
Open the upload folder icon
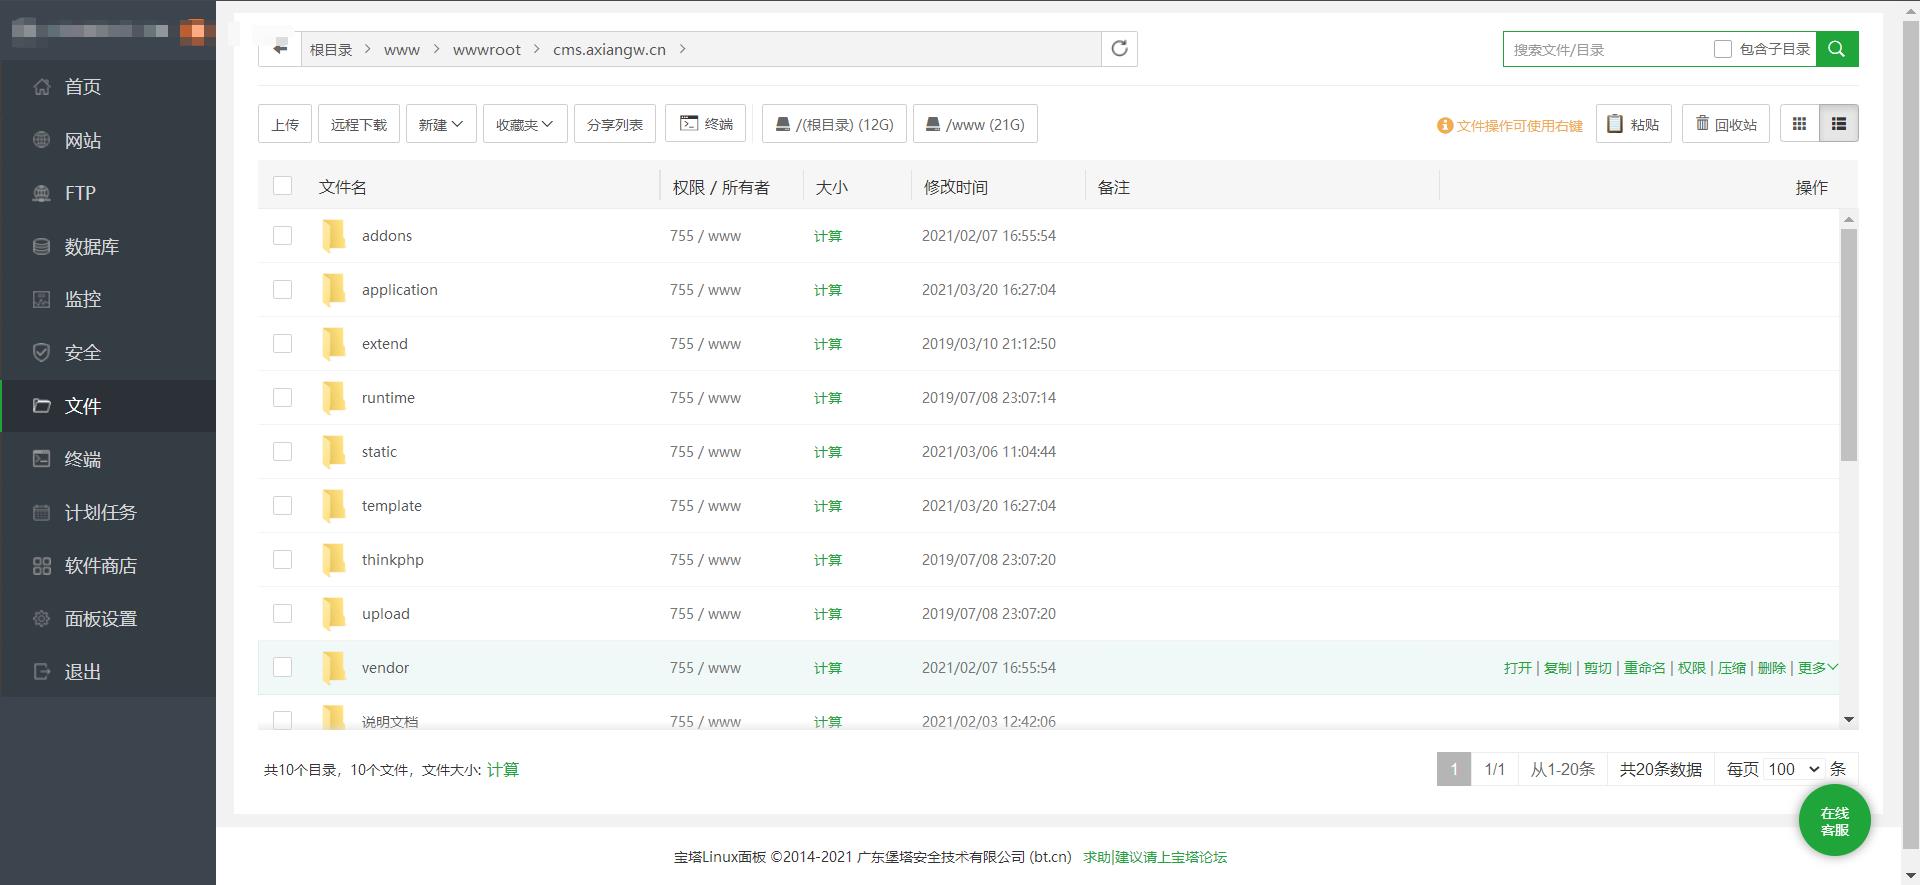[x=334, y=614]
